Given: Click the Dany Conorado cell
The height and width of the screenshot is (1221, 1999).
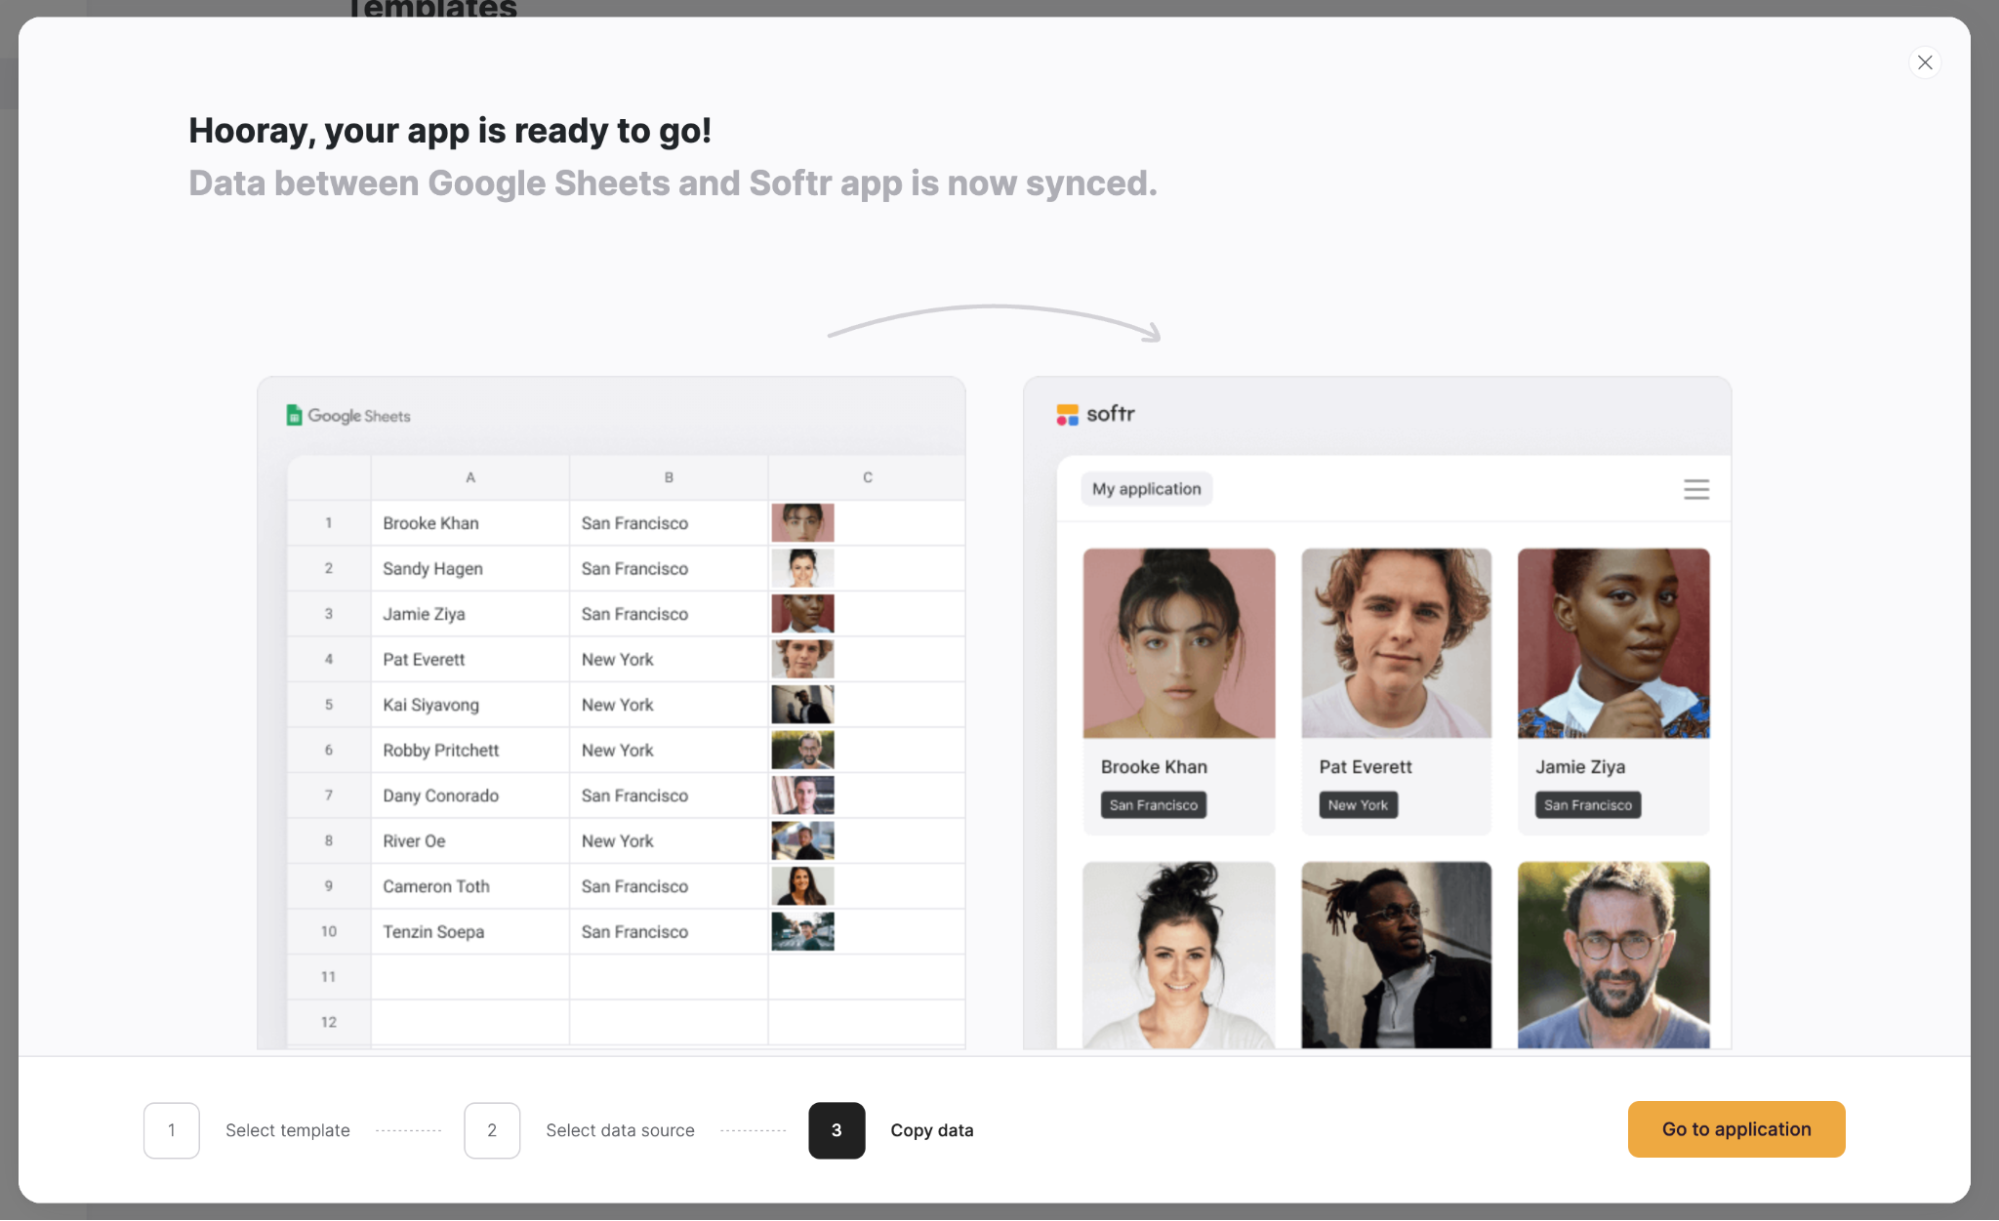Looking at the screenshot, I should coord(470,795).
